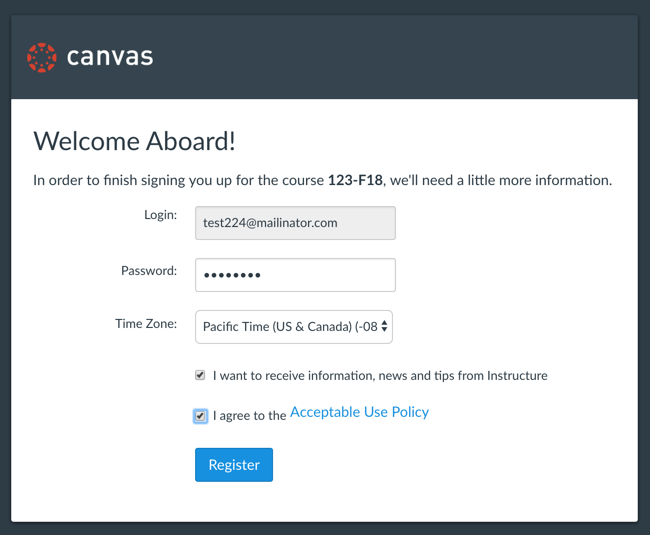The width and height of the screenshot is (650, 535).
Task: Click the bold course name 123-F18
Action: (x=355, y=181)
